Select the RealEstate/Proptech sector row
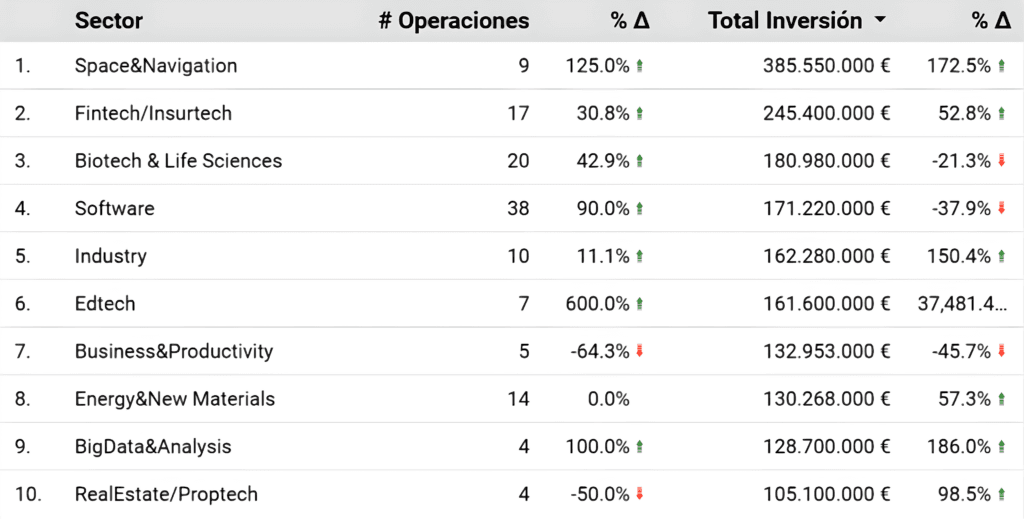Screen dimensions: 1024x519 (512, 494)
